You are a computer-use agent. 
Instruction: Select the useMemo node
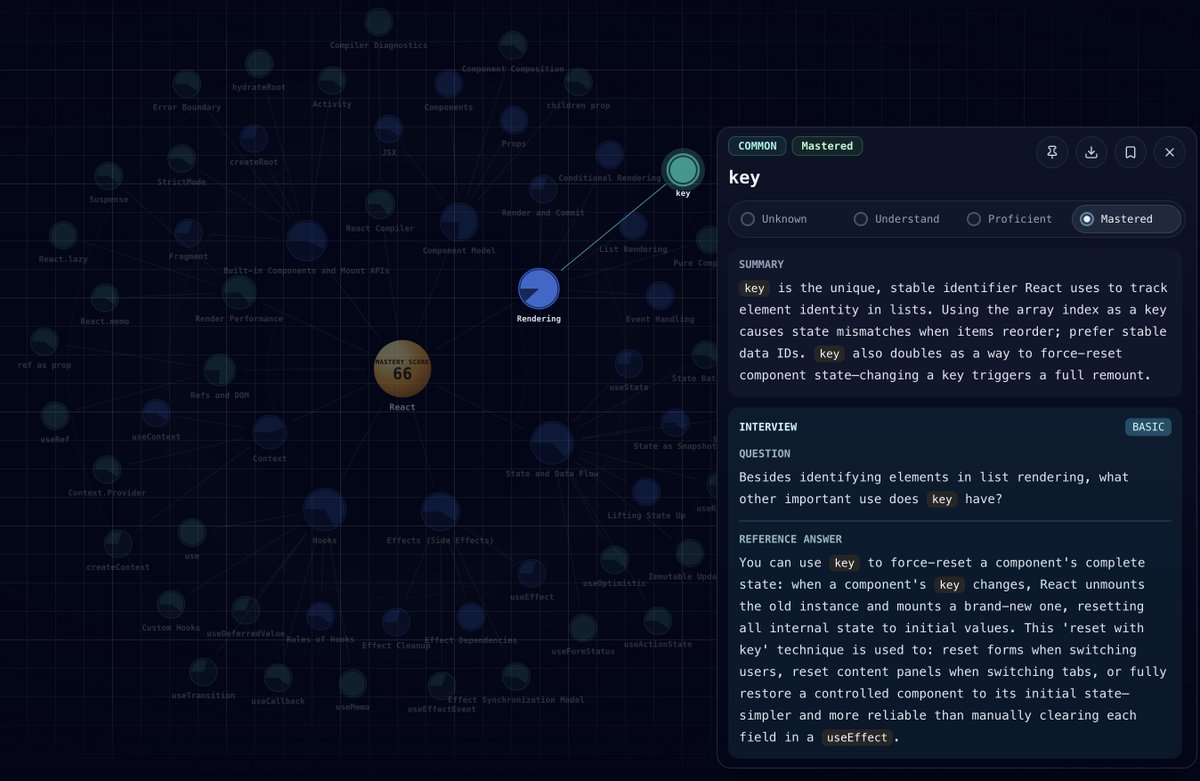click(x=353, y=684)
